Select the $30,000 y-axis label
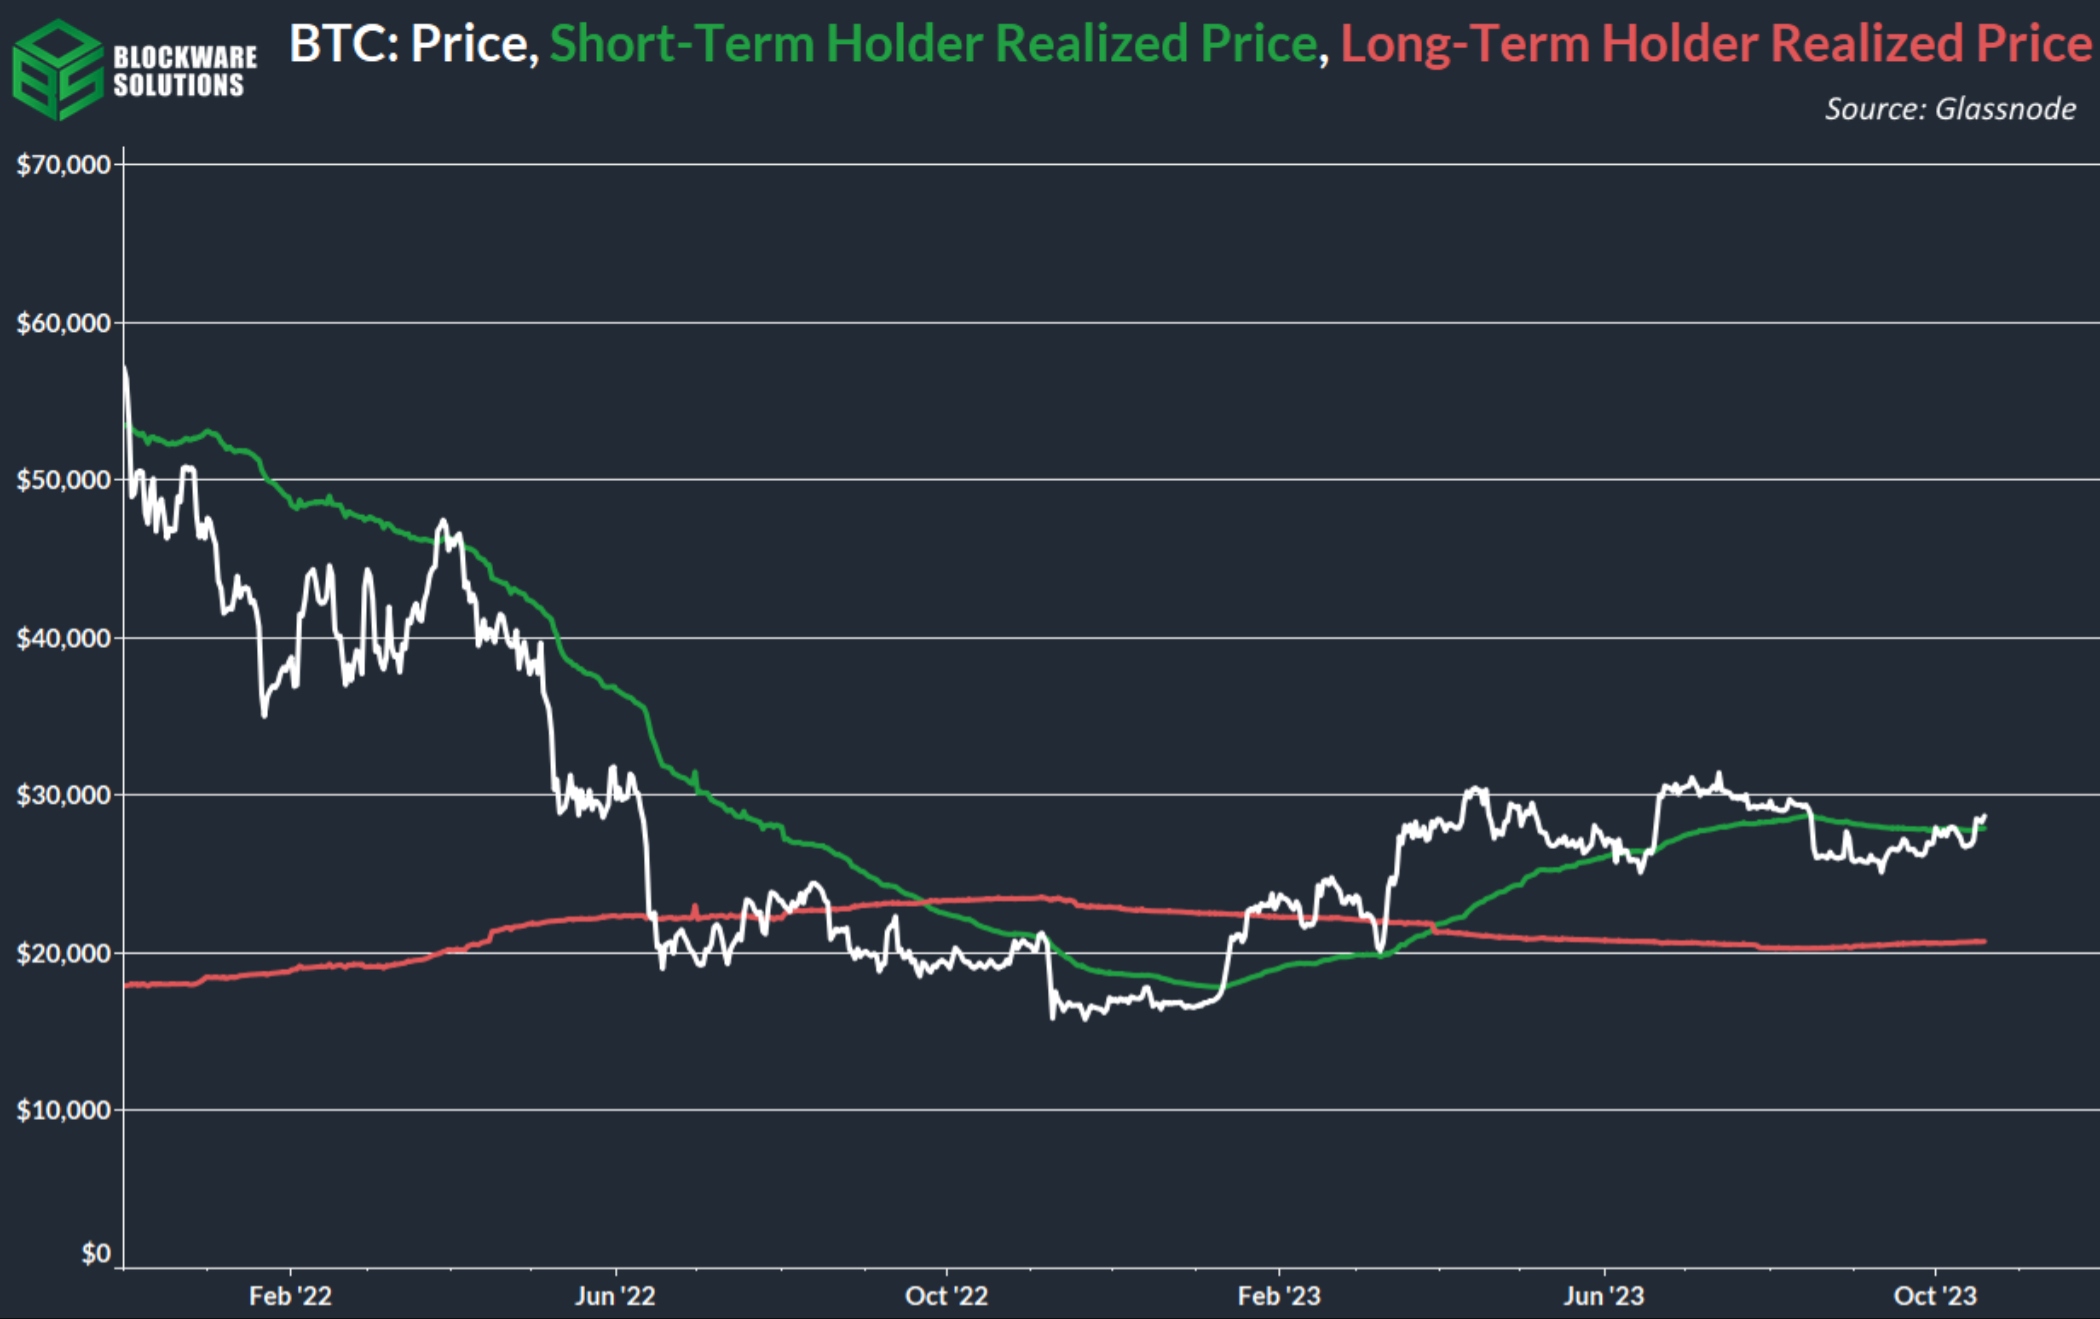2100x1319 pixels. coord(63,796)
